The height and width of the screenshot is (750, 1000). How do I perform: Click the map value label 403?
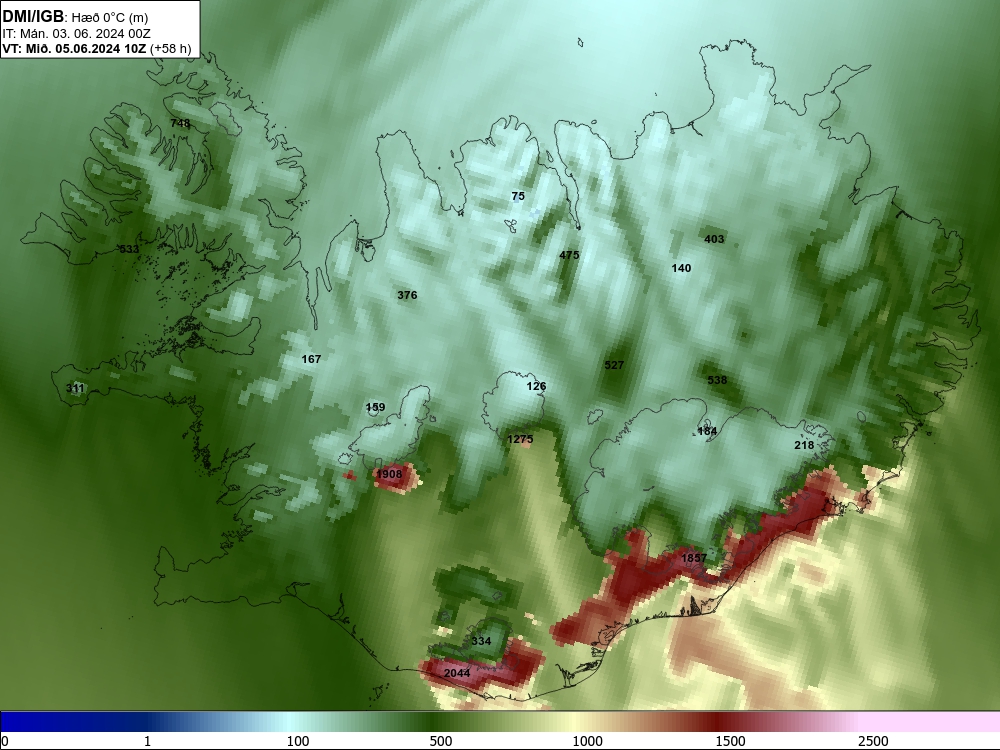coord(714,239)
